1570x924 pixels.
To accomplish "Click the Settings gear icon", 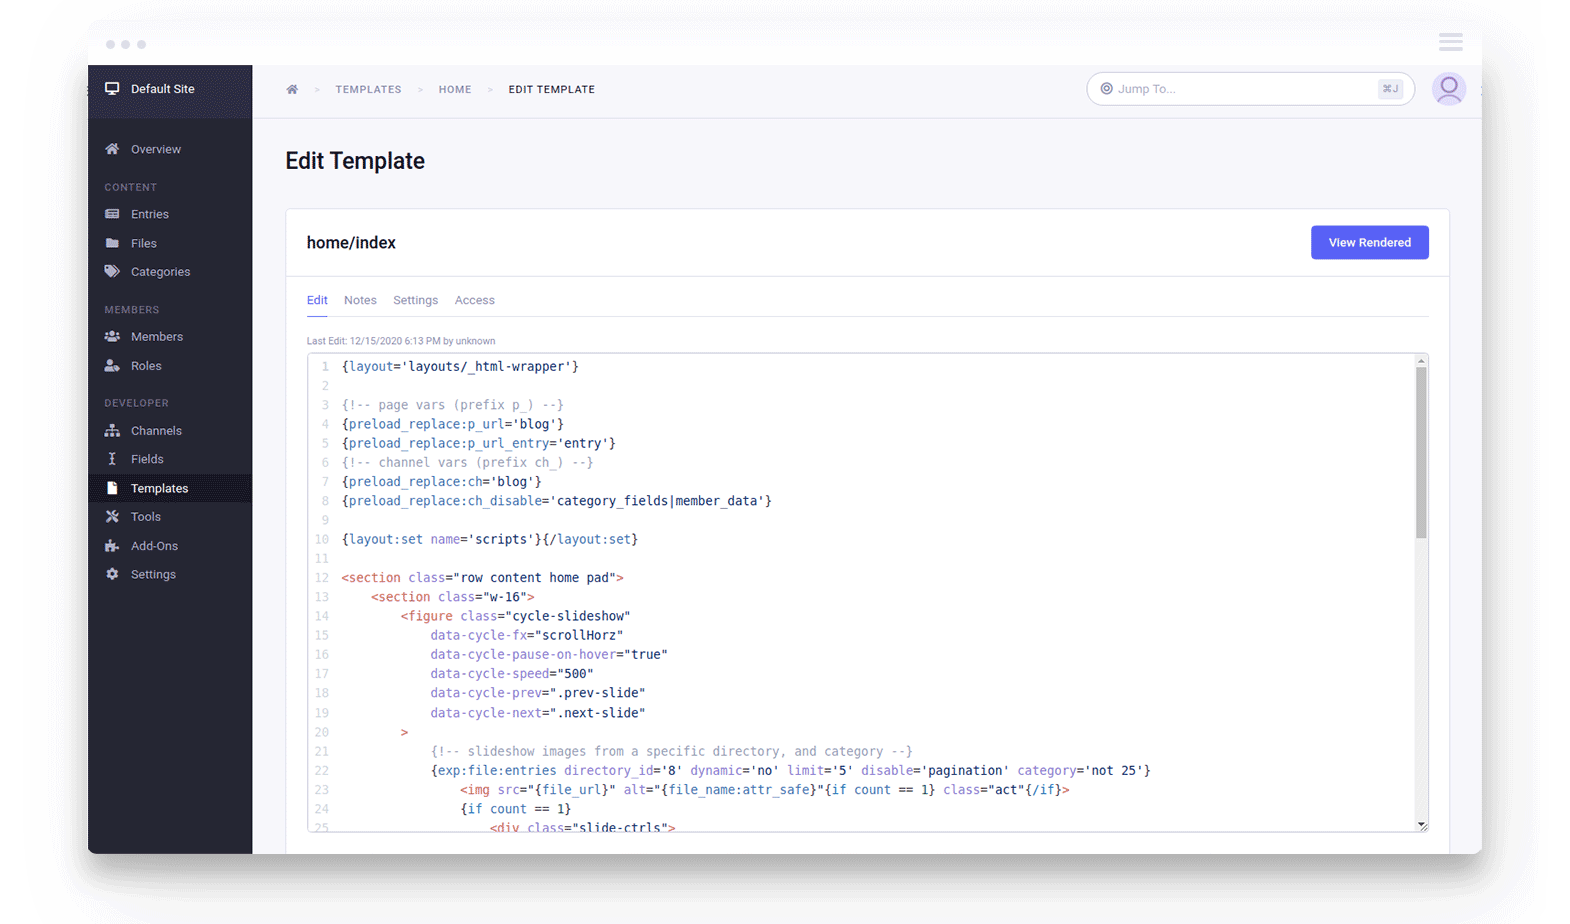I will [112, 574].
